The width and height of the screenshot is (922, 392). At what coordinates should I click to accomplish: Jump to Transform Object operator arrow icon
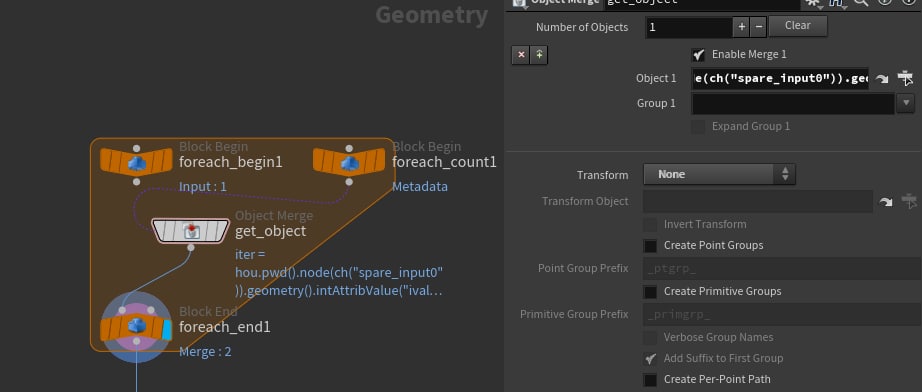point(886,202)
